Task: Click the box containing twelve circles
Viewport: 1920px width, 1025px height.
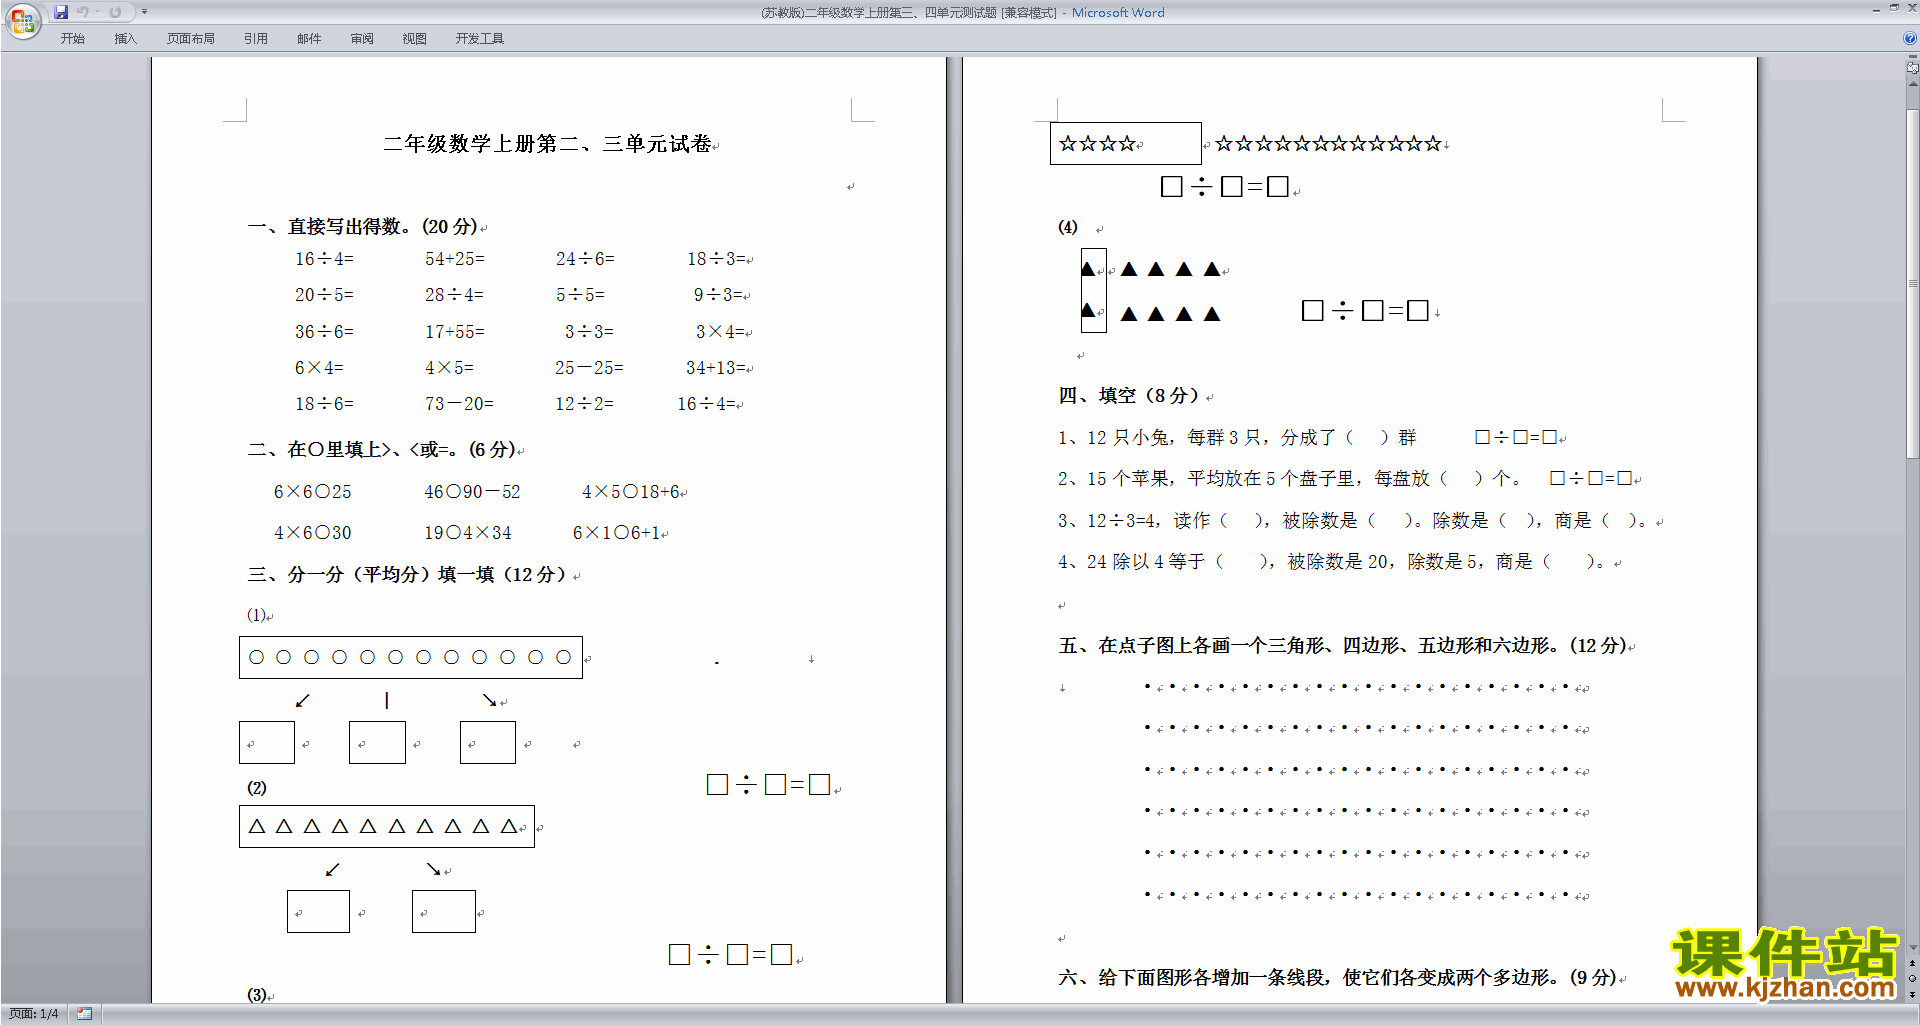Action: coord(411,658)
